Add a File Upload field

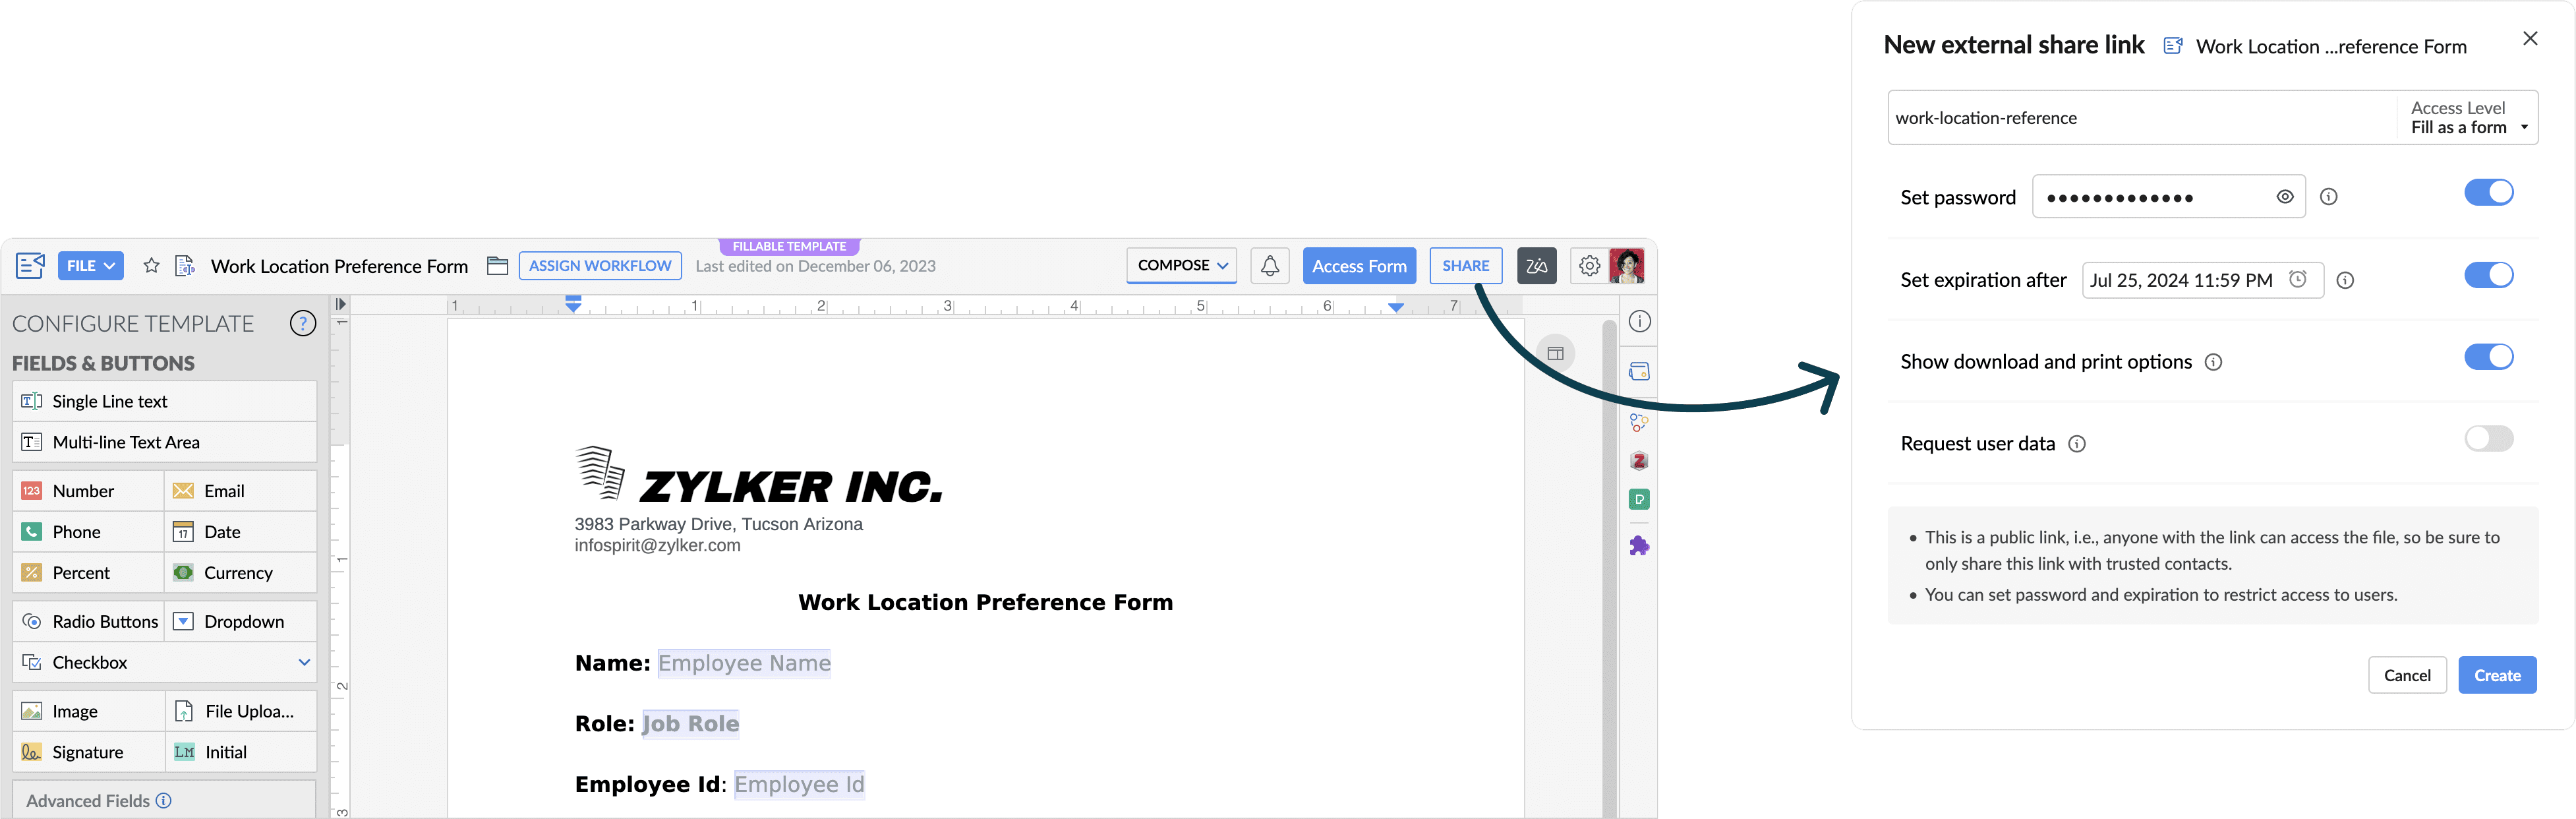click(x=241, y=712)
